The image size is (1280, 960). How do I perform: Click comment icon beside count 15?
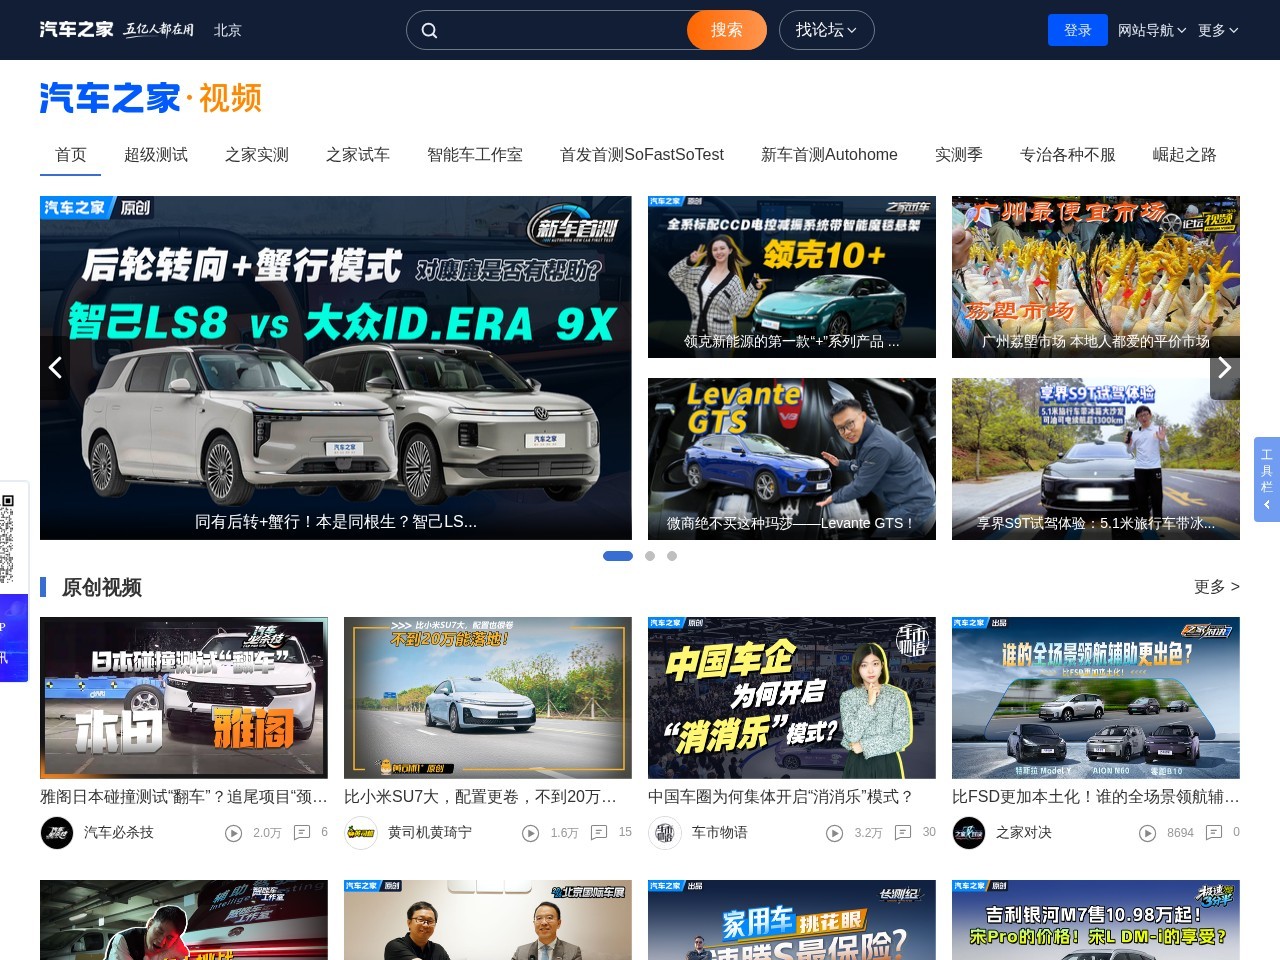[x=599, y=832]
